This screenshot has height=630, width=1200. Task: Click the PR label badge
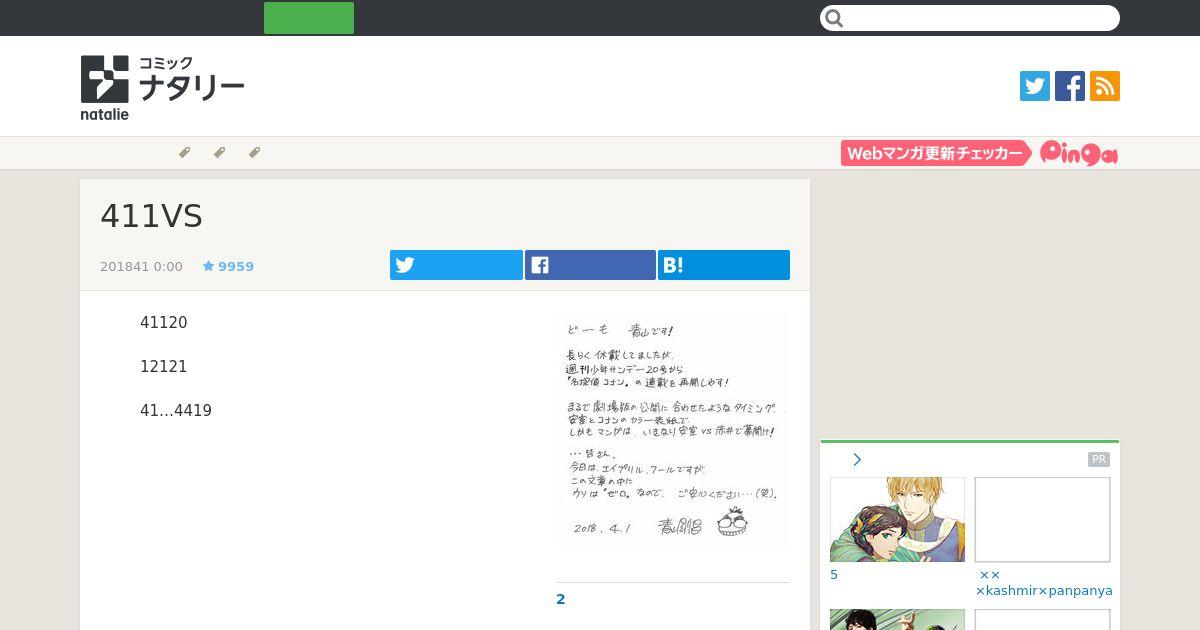pyautogui.click(x=1099, y=460)
